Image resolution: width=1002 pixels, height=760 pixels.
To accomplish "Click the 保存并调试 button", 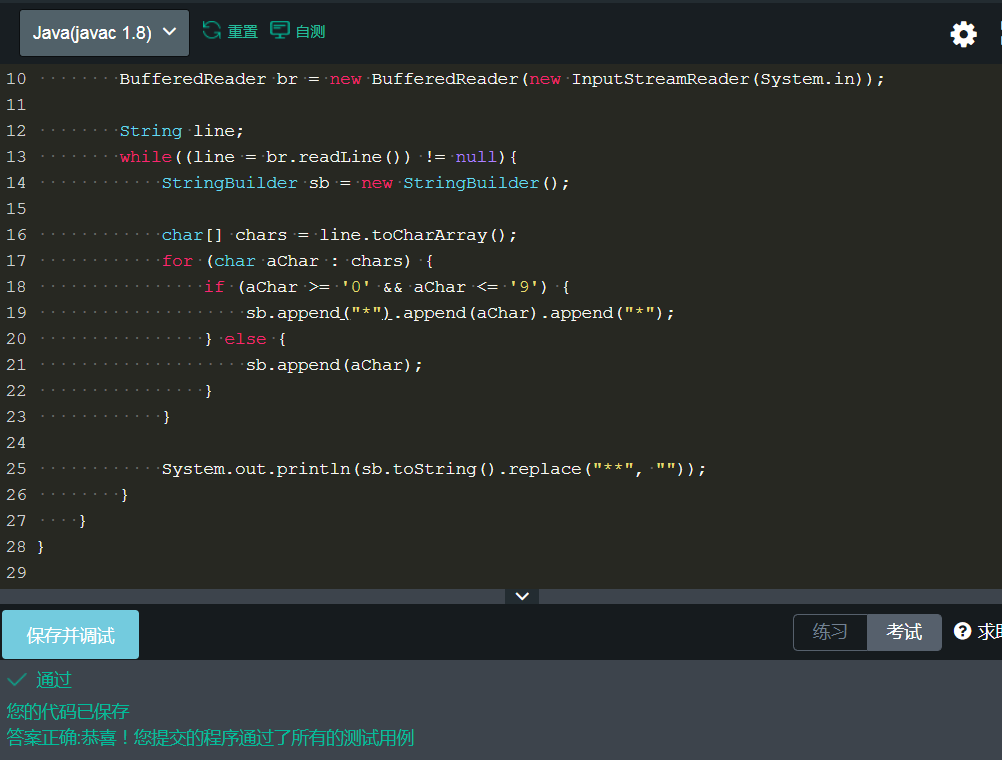I will tap(70, 634).
